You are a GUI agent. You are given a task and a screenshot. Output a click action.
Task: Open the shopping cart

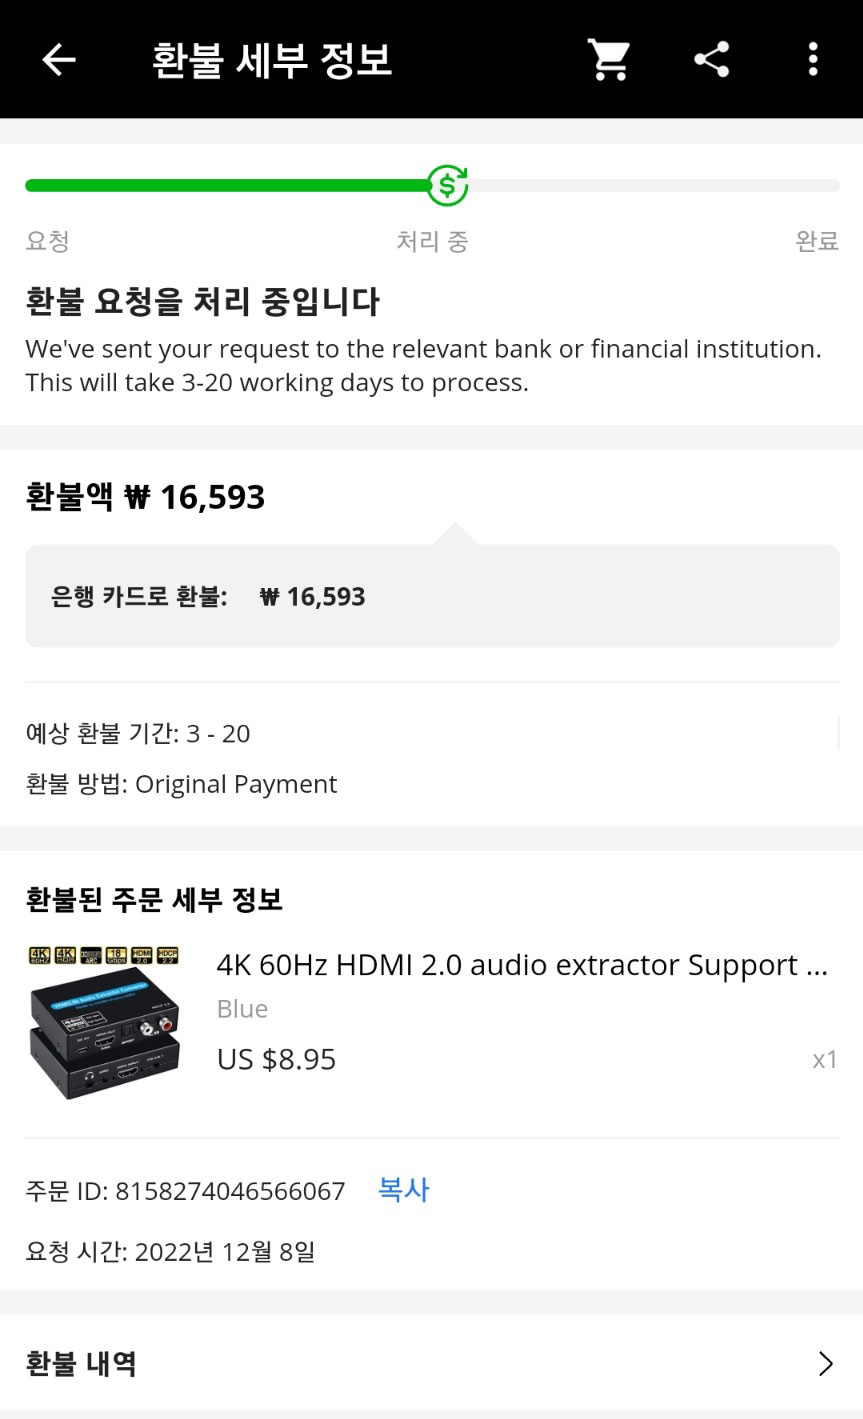pos(608,60)
